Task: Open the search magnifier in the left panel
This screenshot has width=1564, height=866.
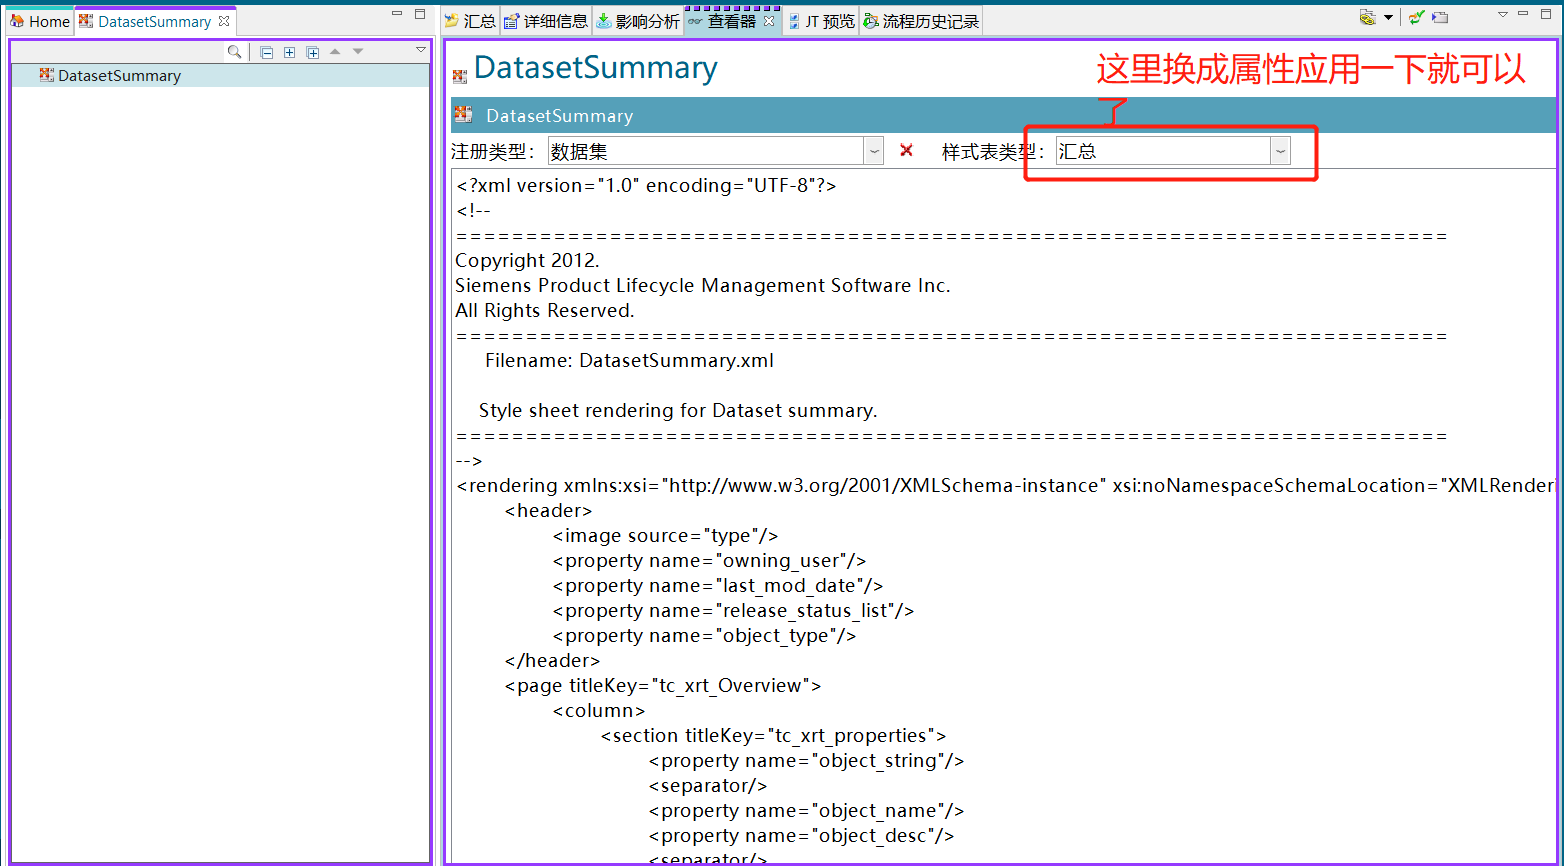Action: tap(234, 52)
